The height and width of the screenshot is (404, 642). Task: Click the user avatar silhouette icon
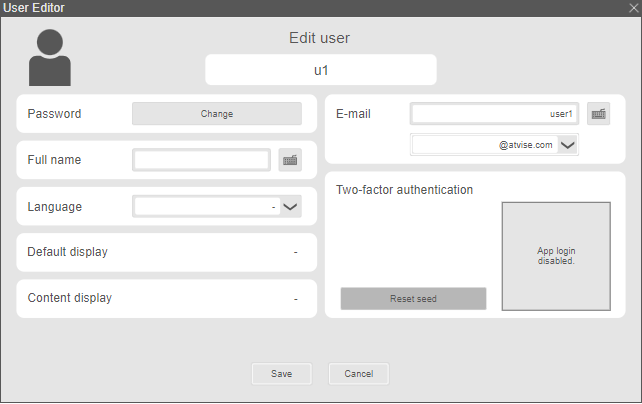pos(50,57)
